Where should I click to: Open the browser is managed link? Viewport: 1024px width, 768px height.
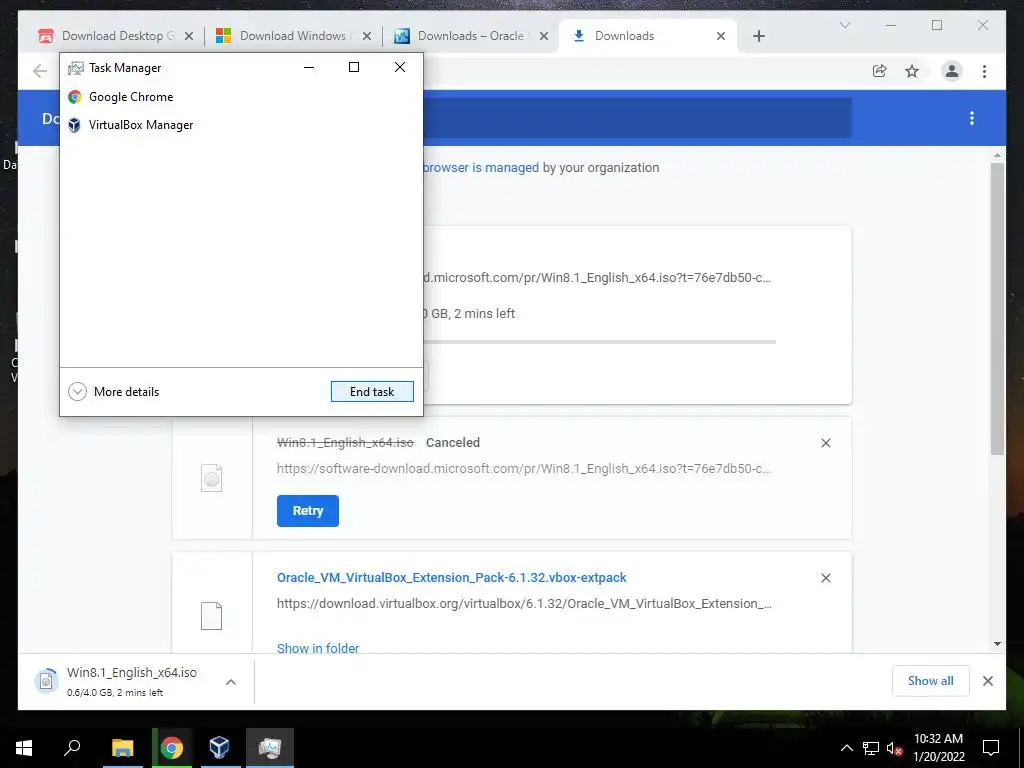click(481, 167)
